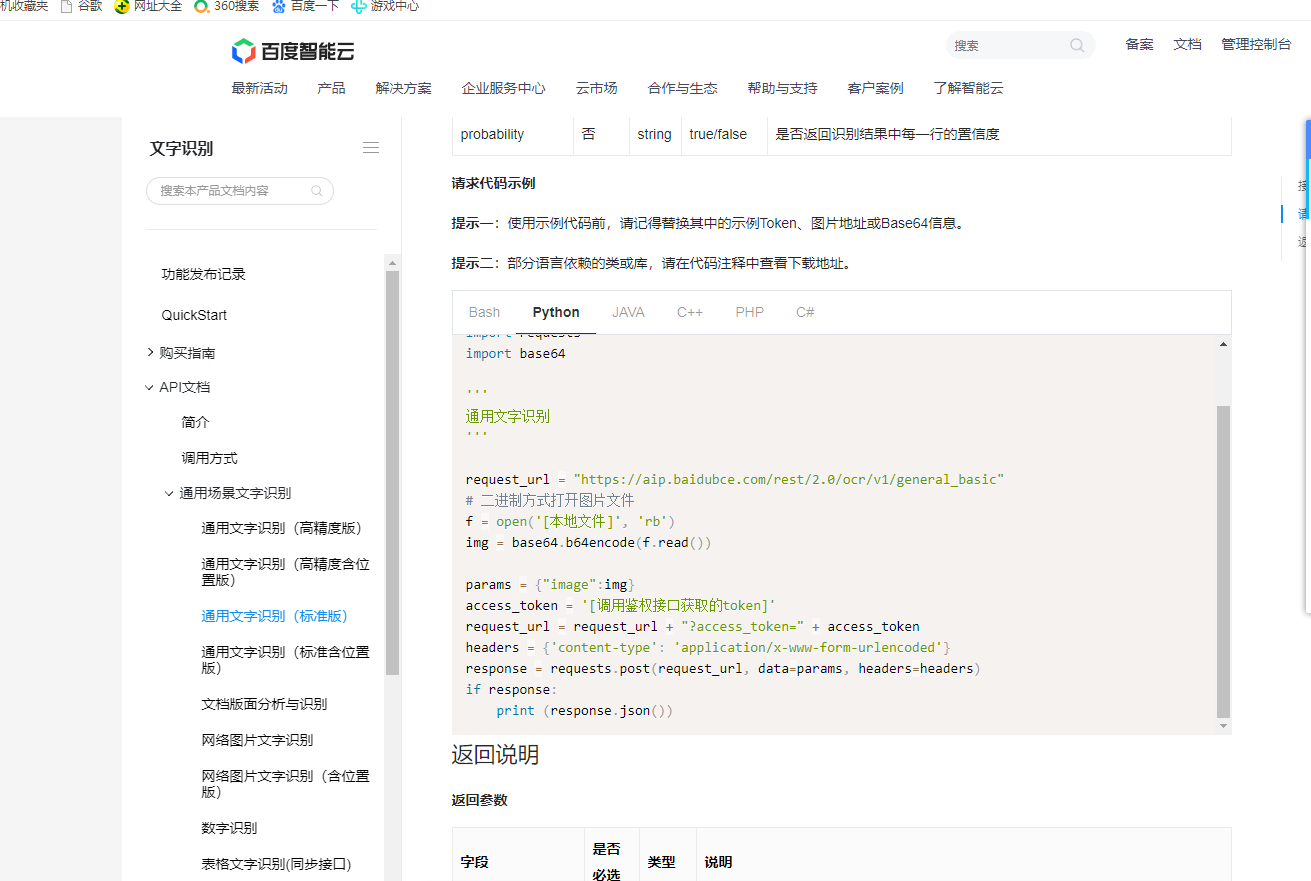Switch to the C# code tab

point(804,312)
